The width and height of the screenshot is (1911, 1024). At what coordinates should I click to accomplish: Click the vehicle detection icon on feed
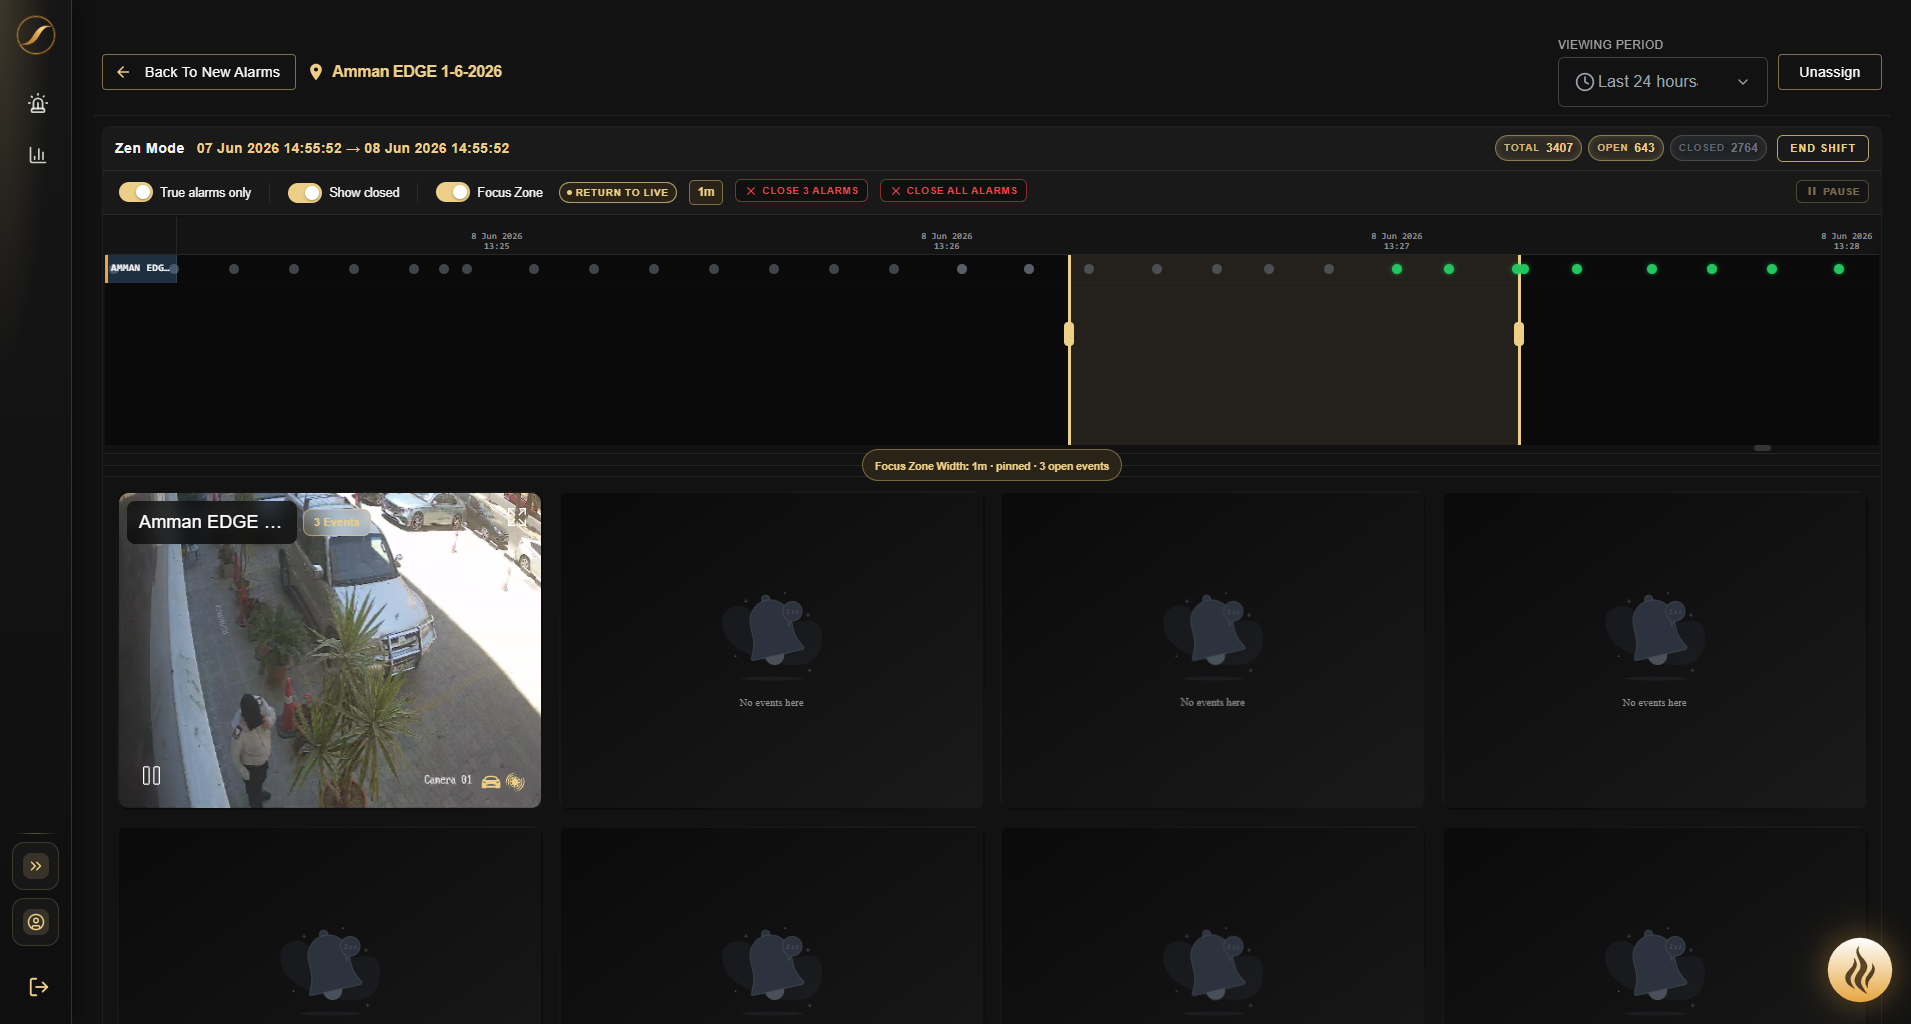491,781
